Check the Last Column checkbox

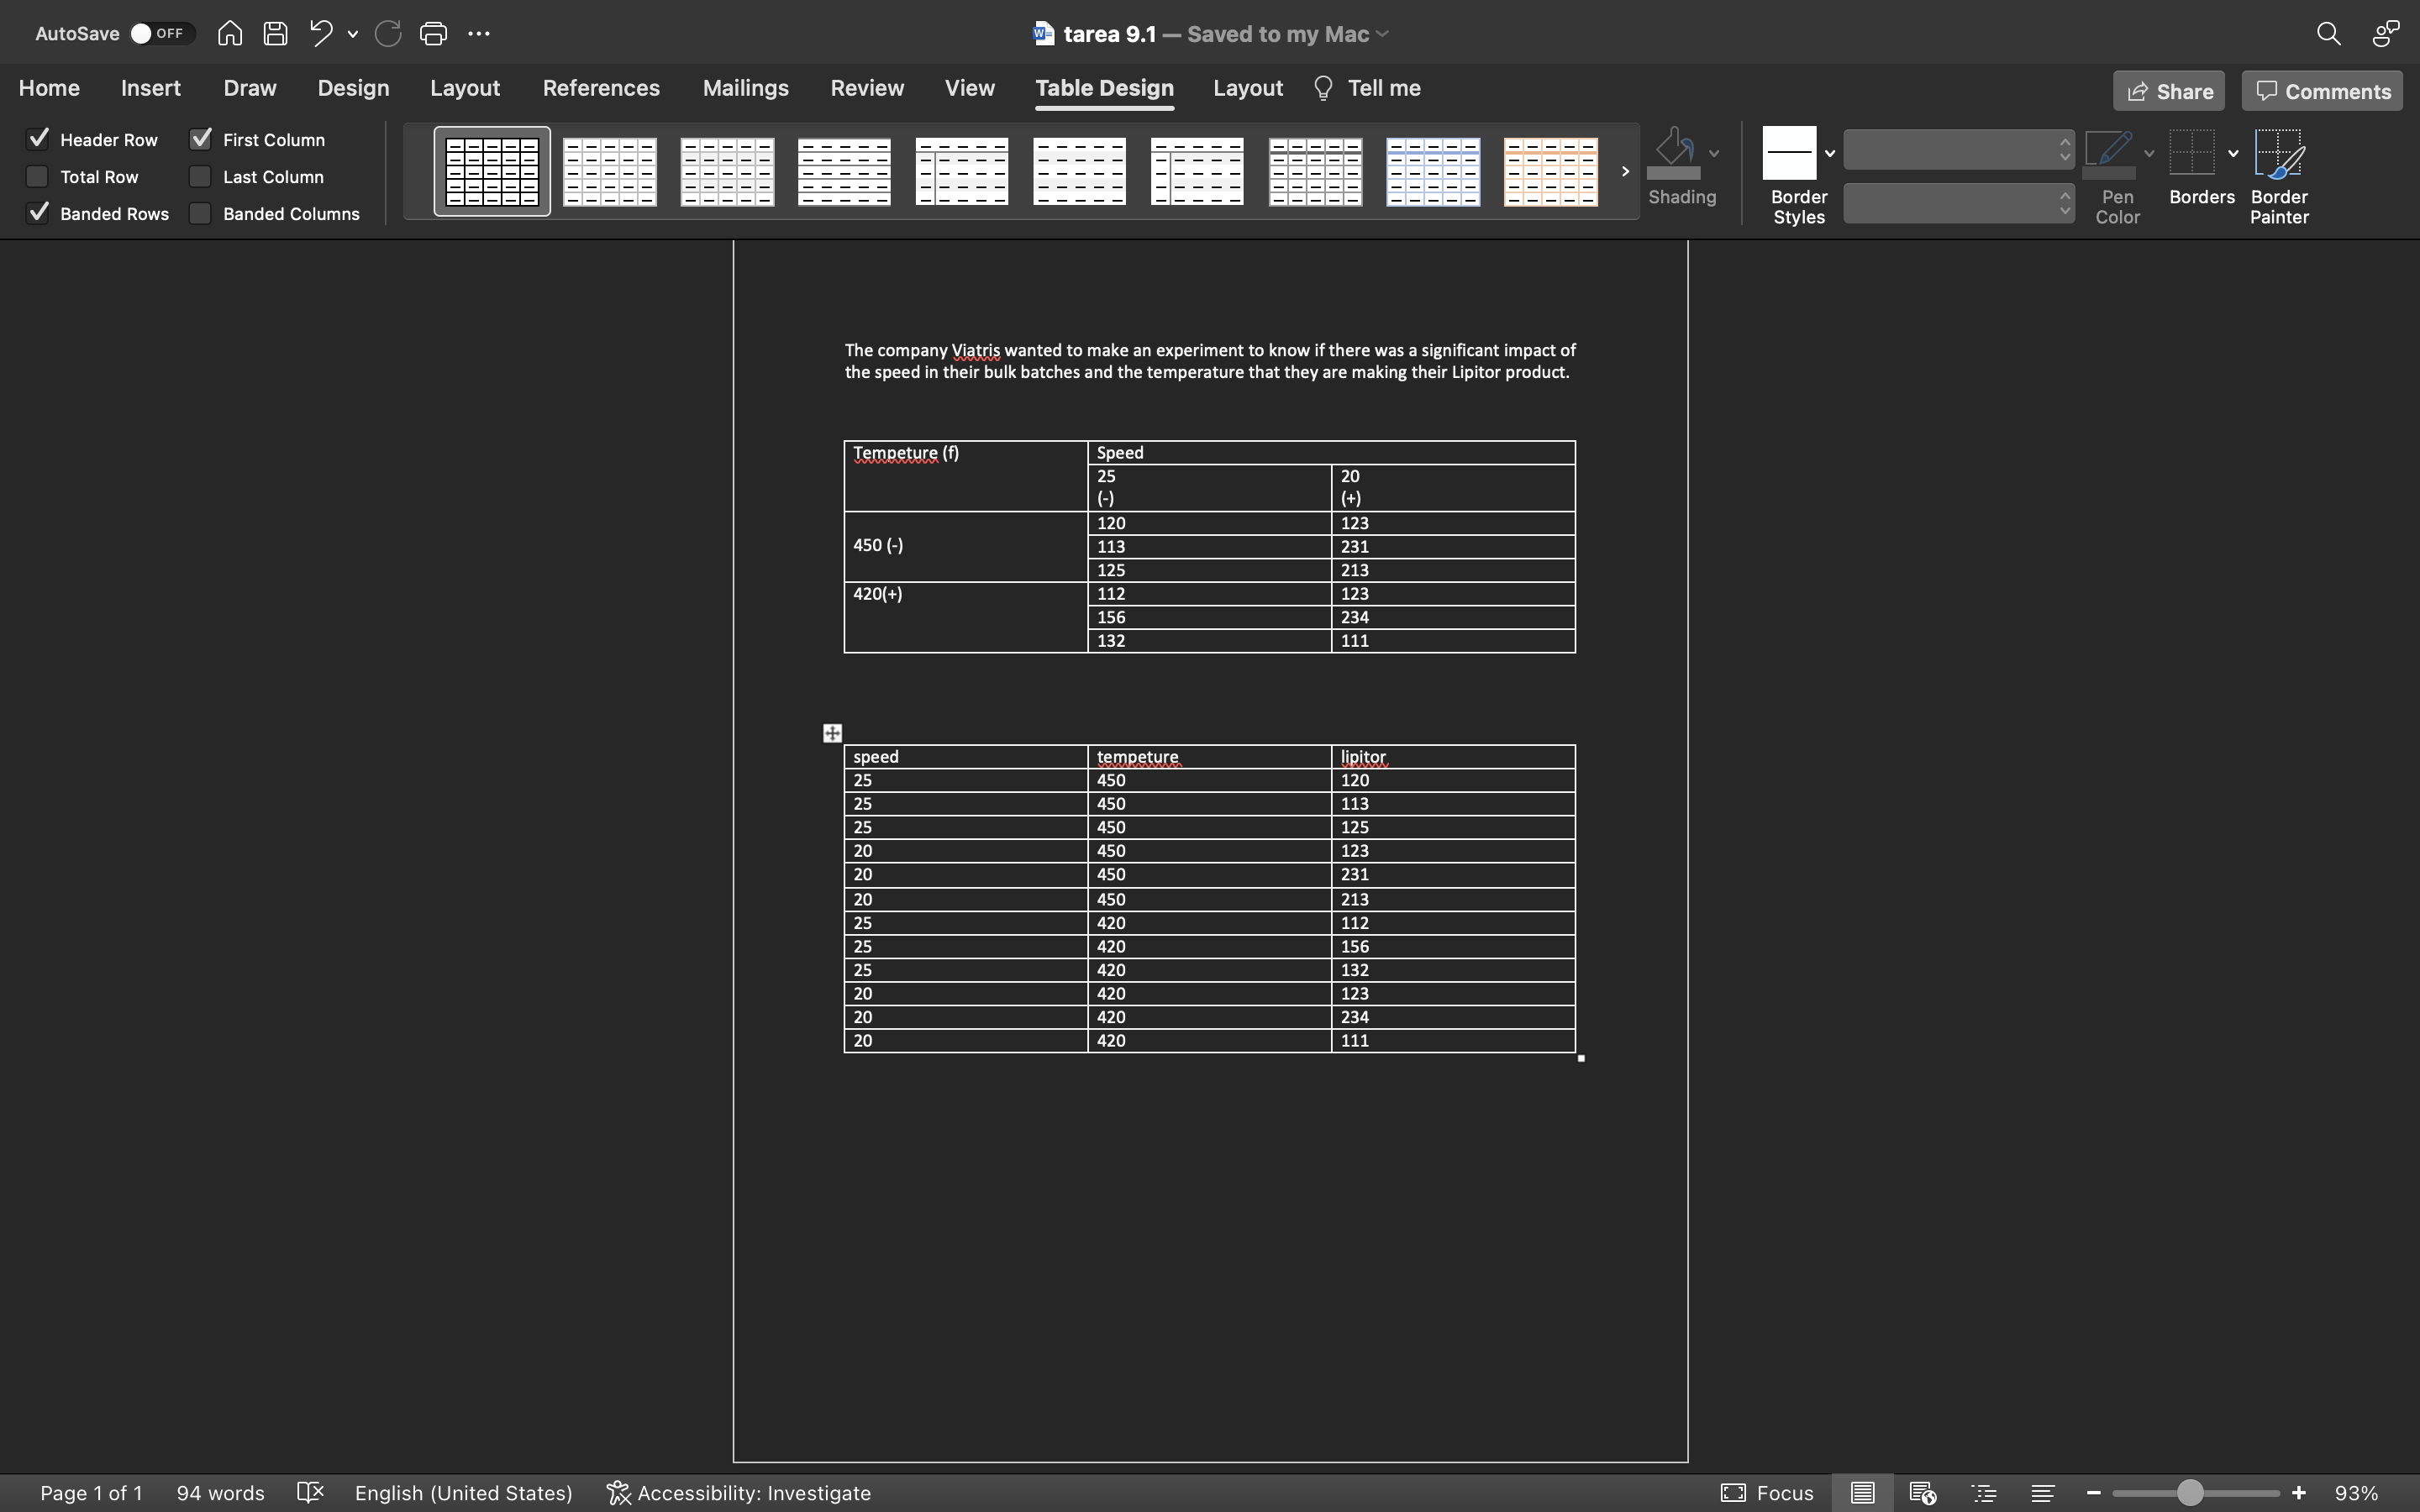coord(200,177)
